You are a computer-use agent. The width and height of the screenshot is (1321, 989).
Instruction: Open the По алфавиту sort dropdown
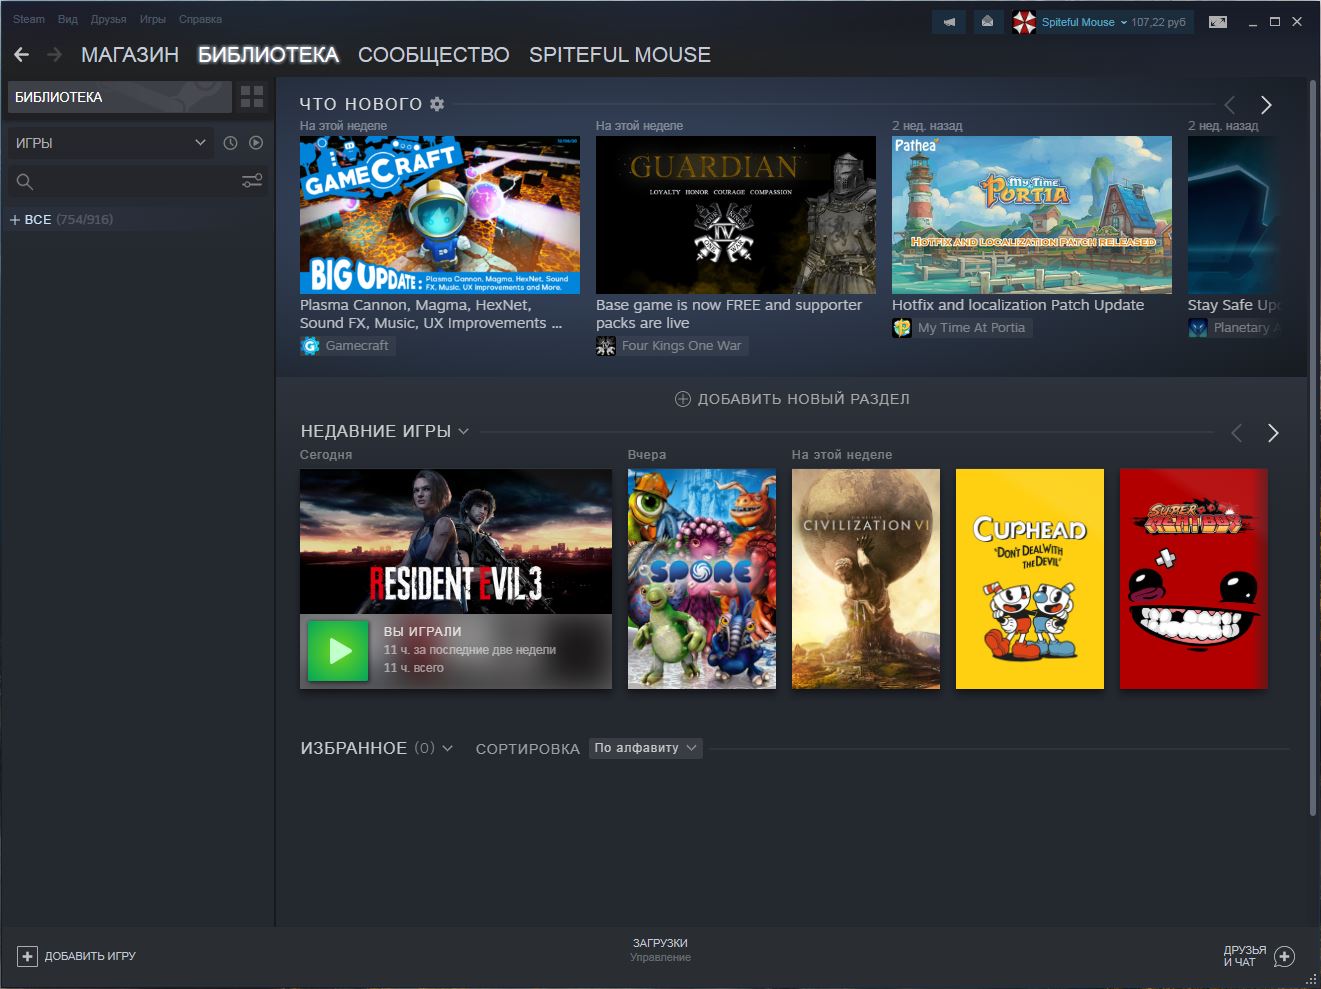(x=645, y=748)
